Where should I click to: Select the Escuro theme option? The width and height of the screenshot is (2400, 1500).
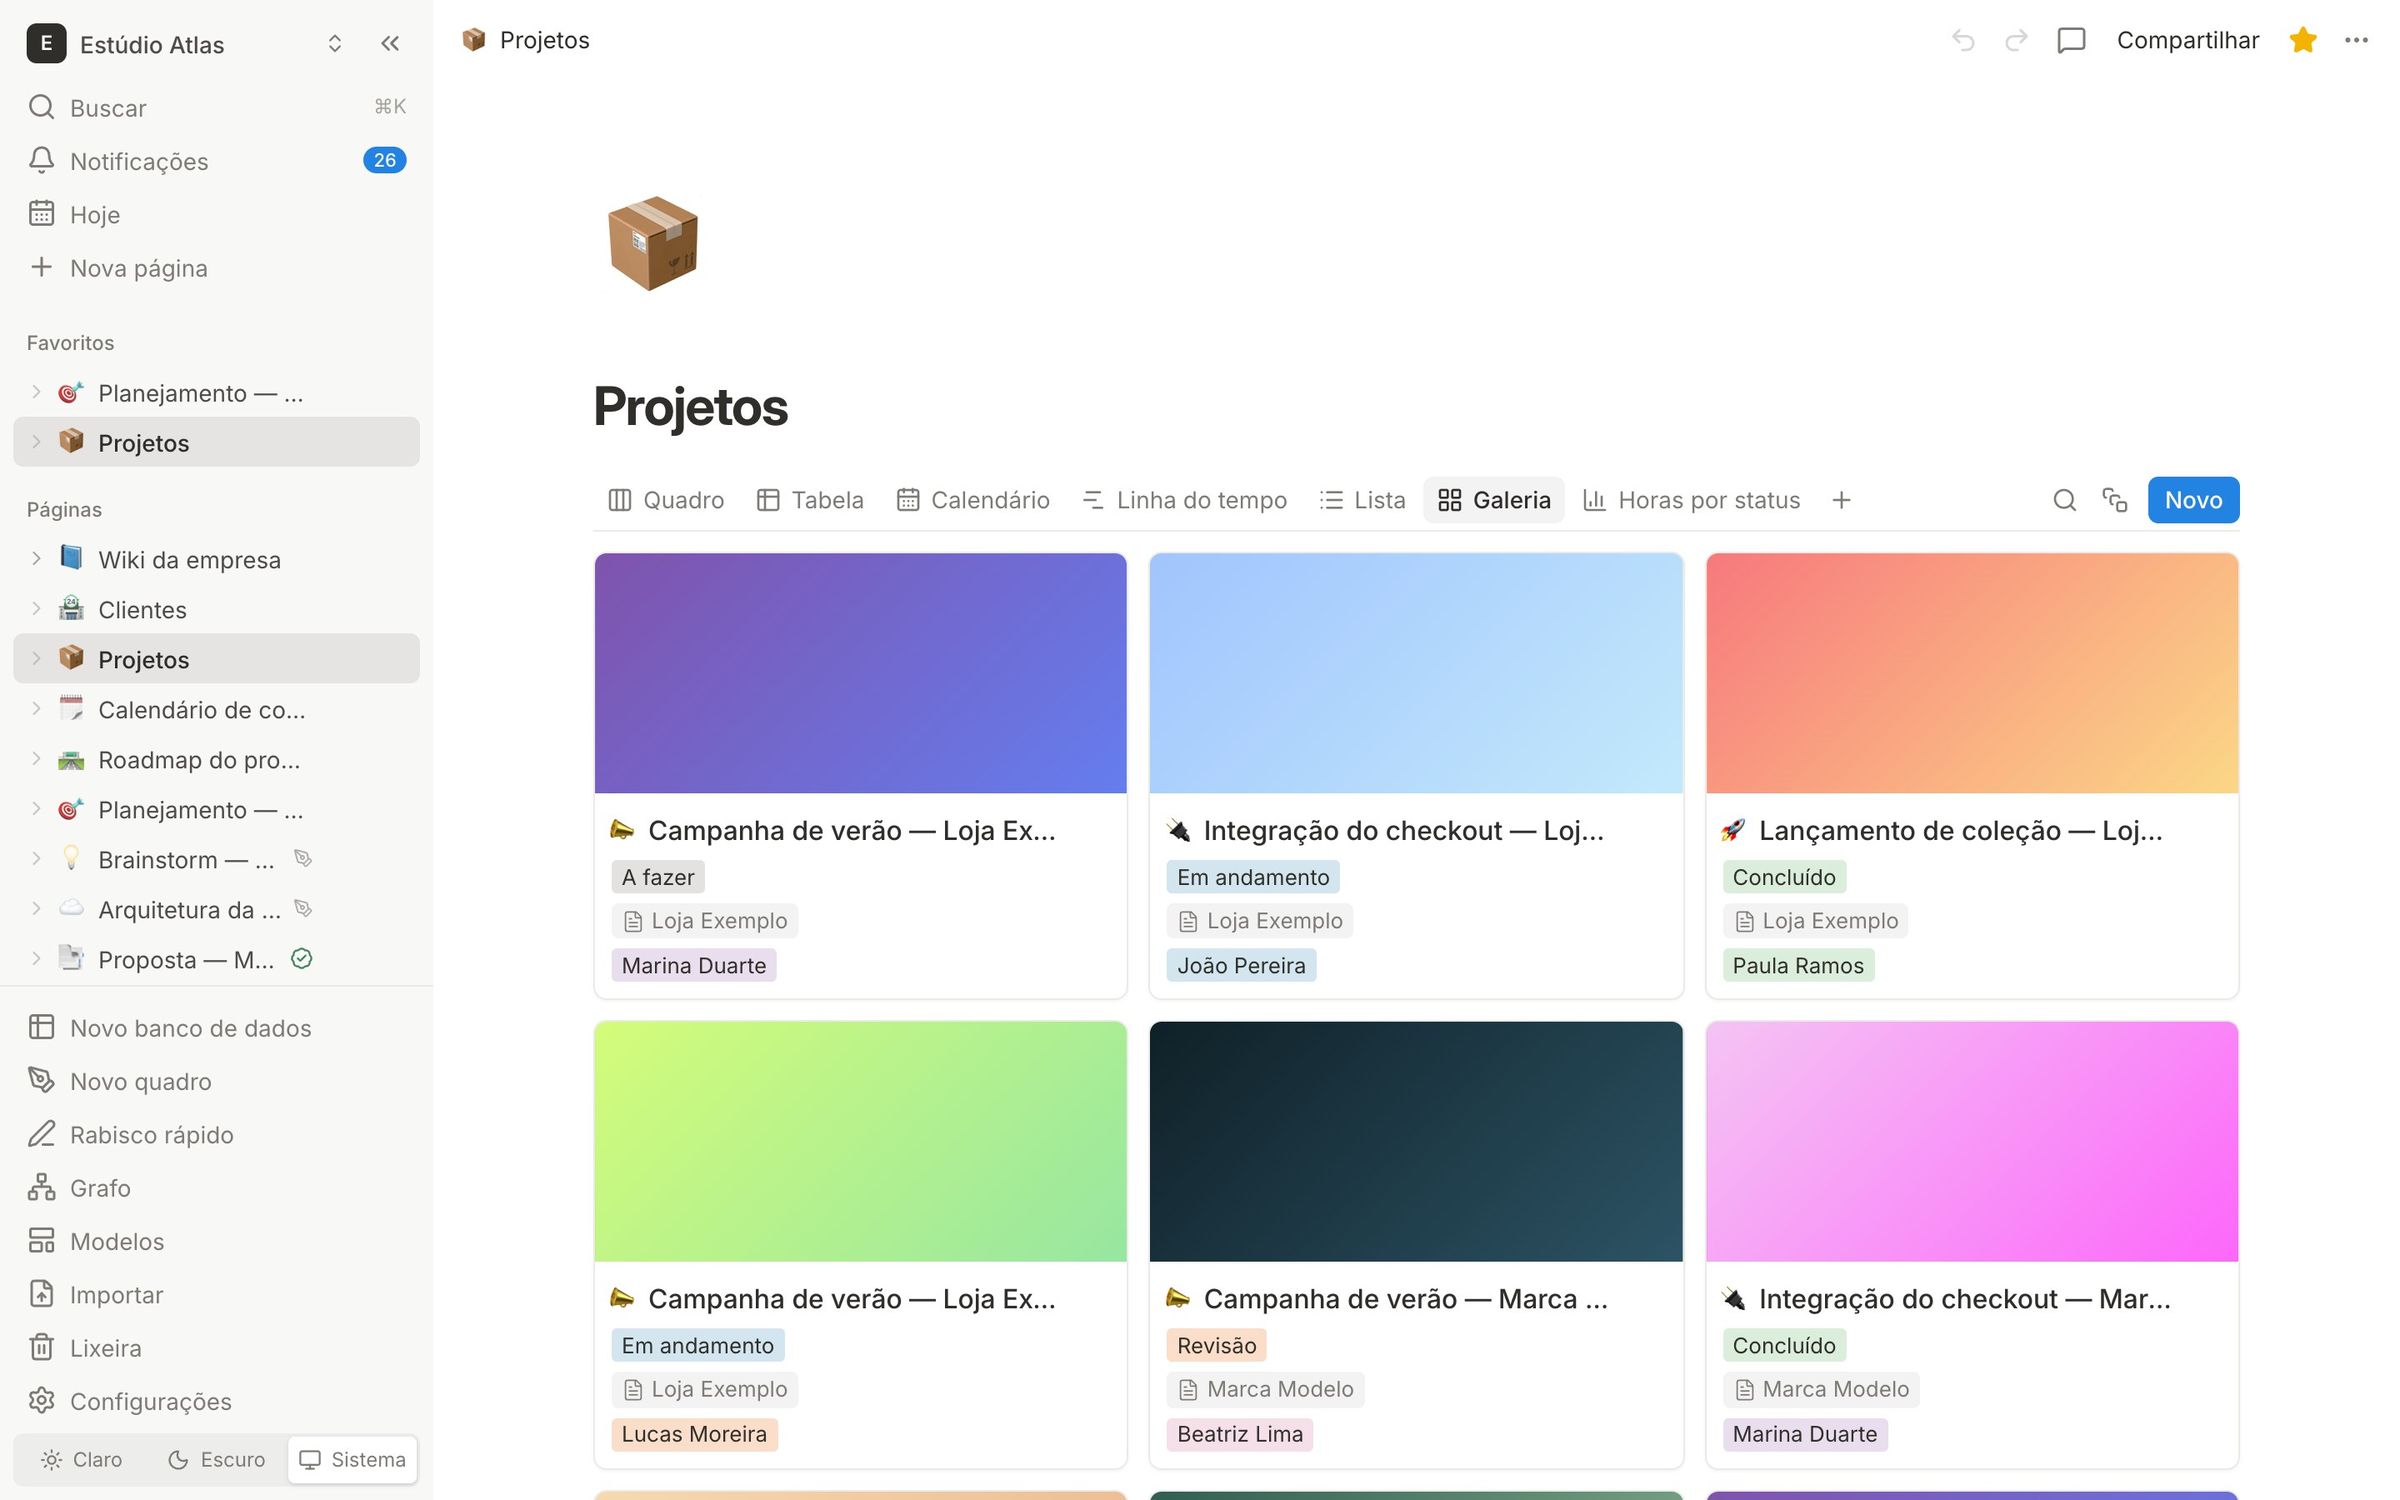(x=216, y=1459)
